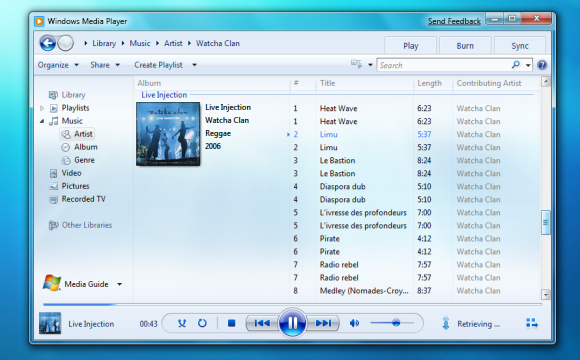Image resolution: width=580 pixels, height=360 pixels.
Task: Open the Media Guide button
Action: point(86,284)
